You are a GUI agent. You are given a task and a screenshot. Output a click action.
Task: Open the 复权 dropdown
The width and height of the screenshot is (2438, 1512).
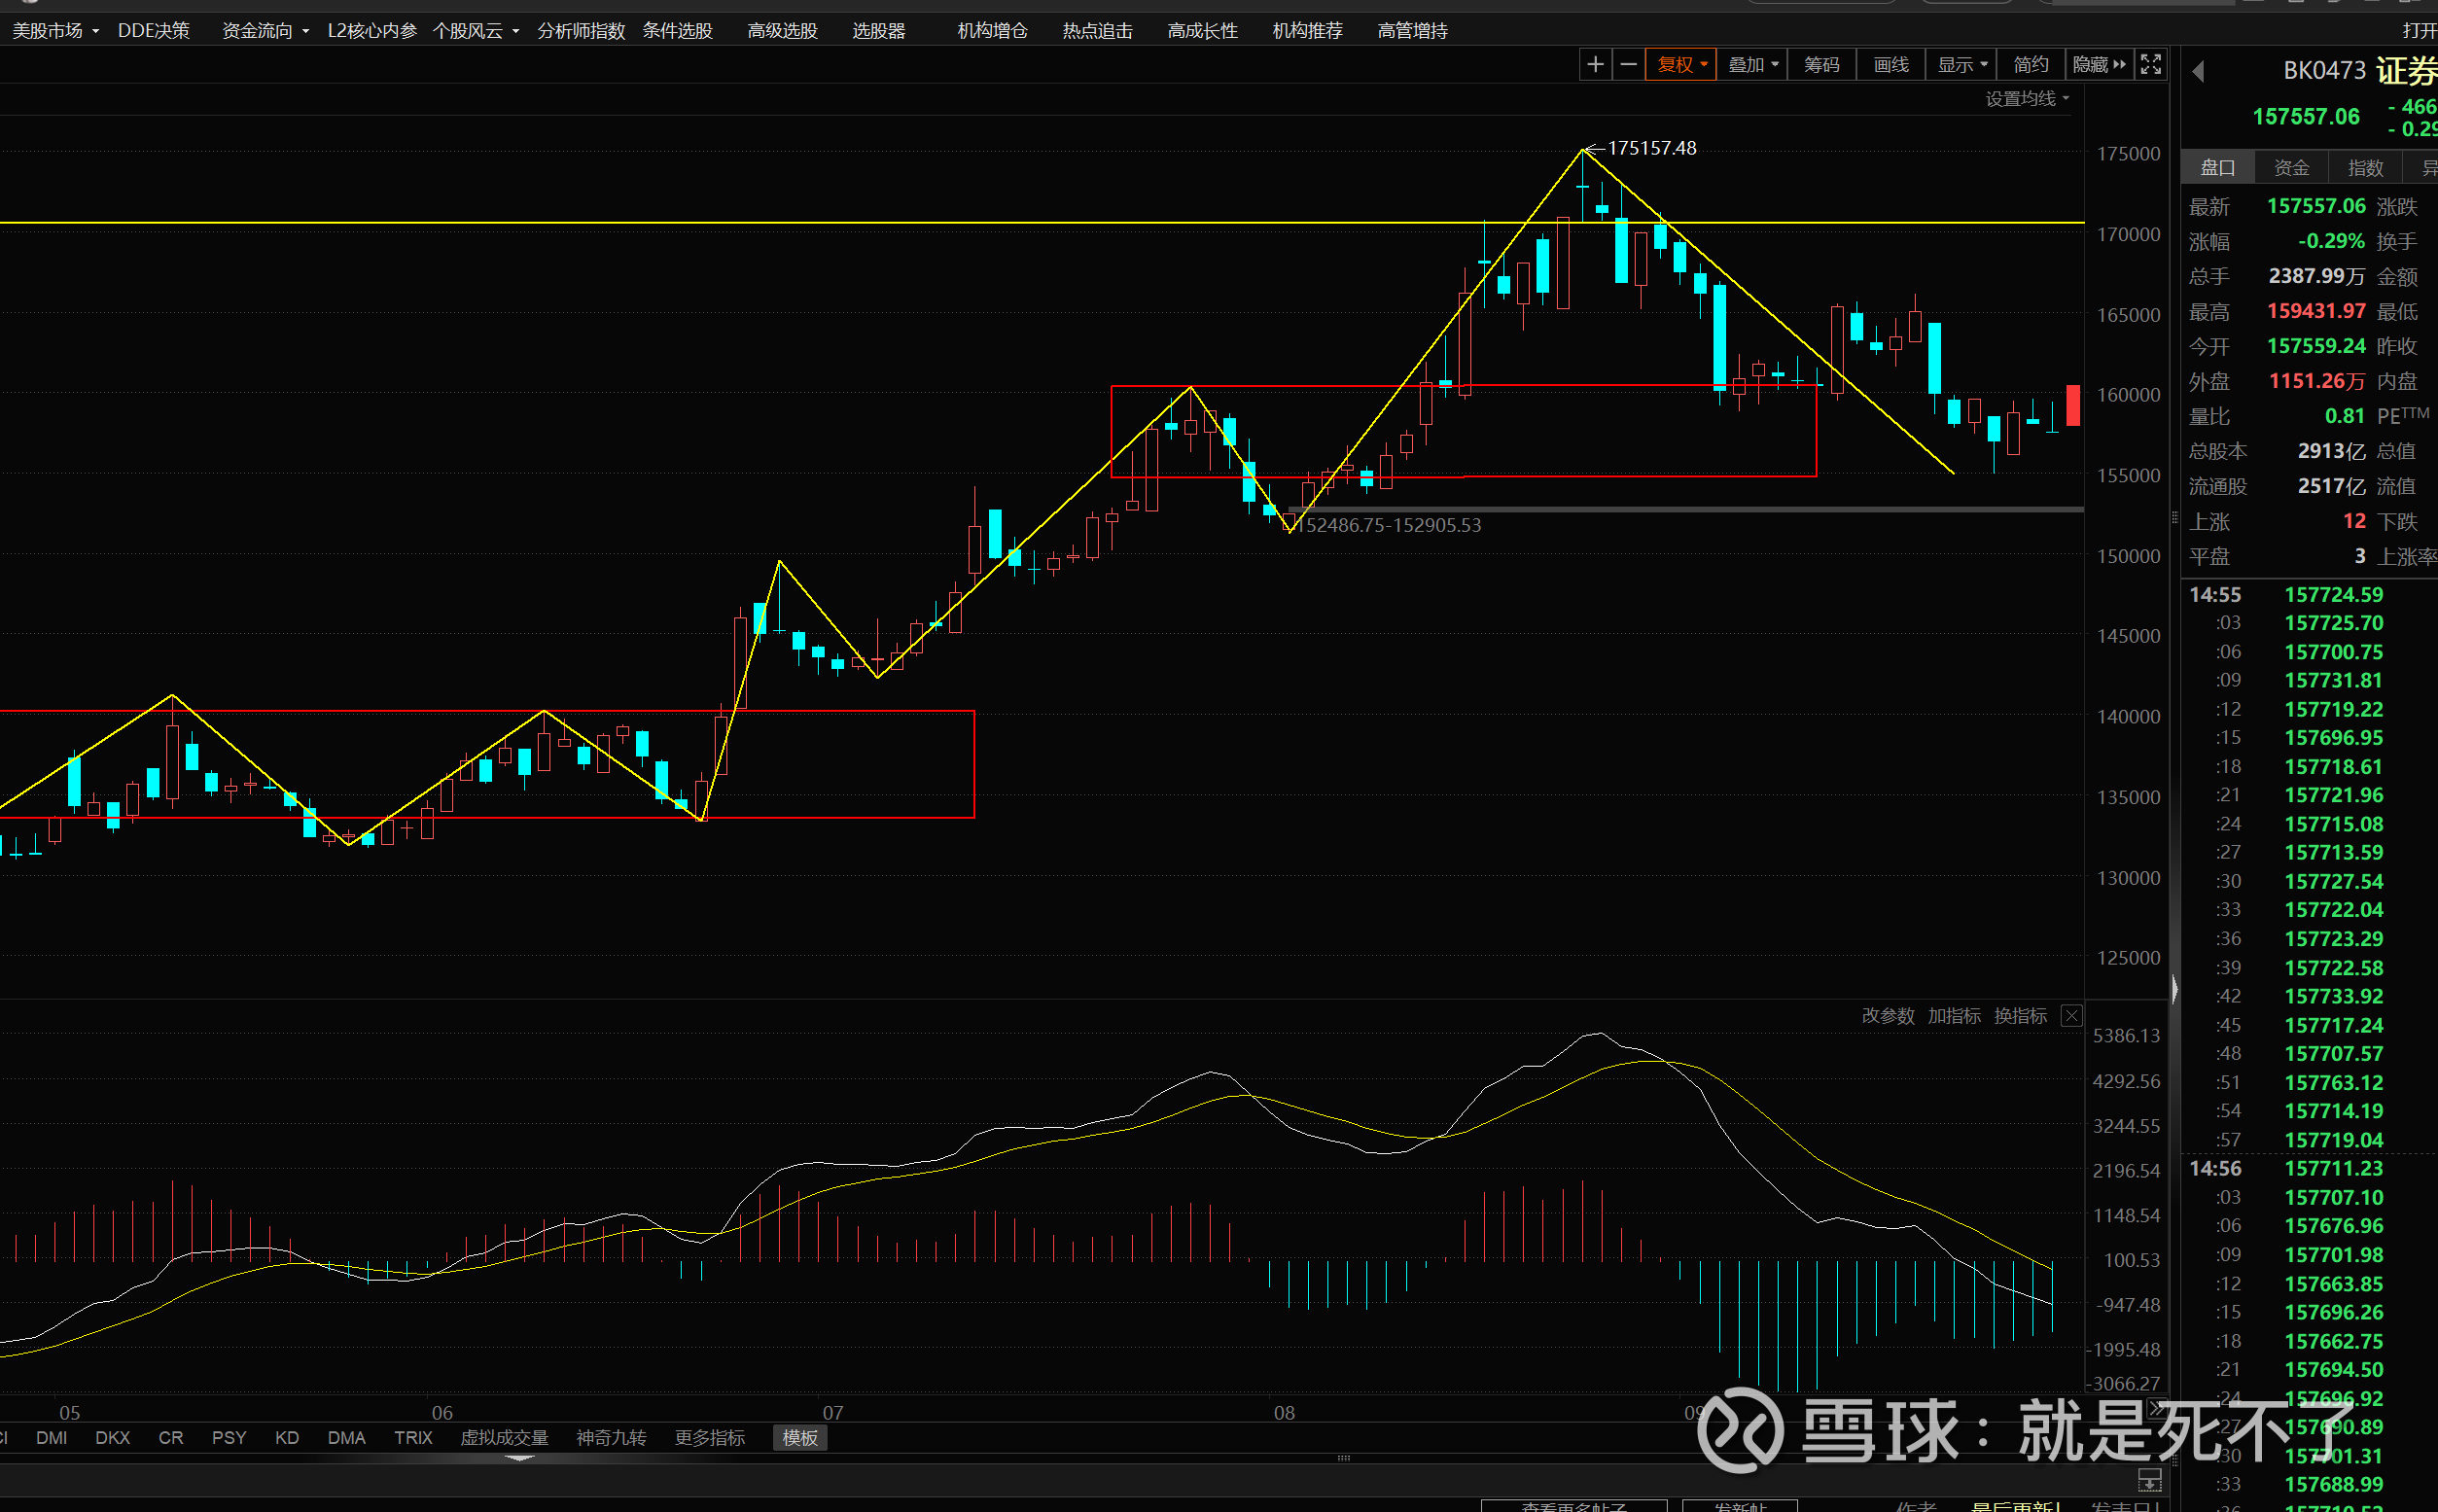1681,65
